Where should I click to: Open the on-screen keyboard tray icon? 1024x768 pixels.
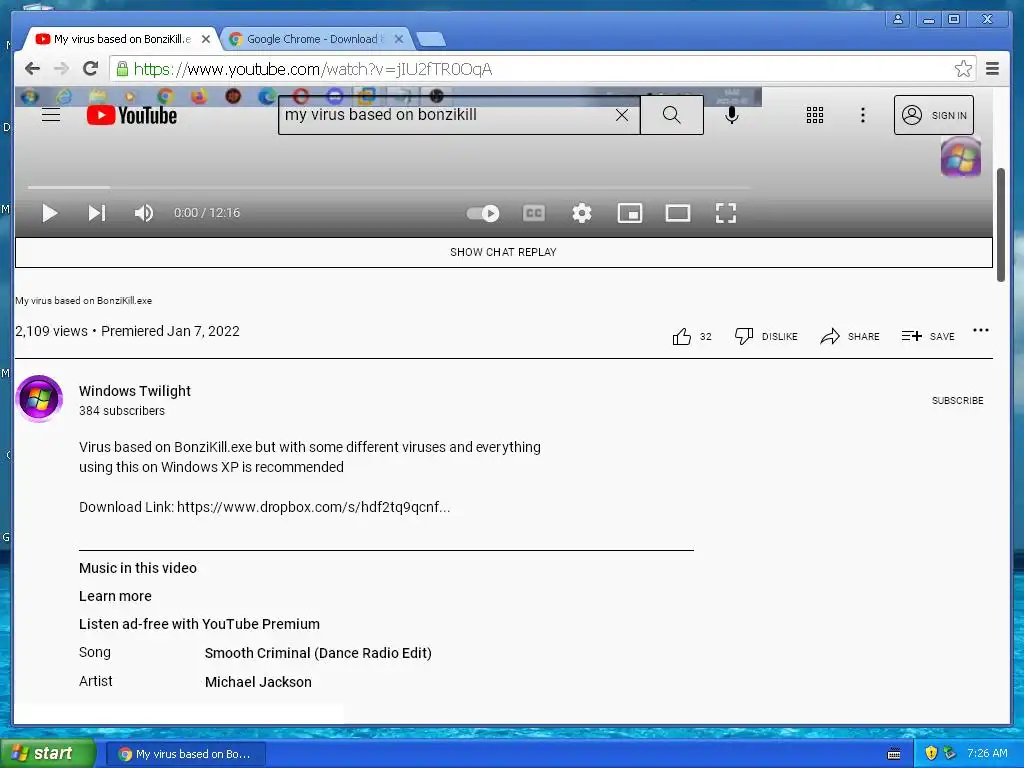coord(894,754)
